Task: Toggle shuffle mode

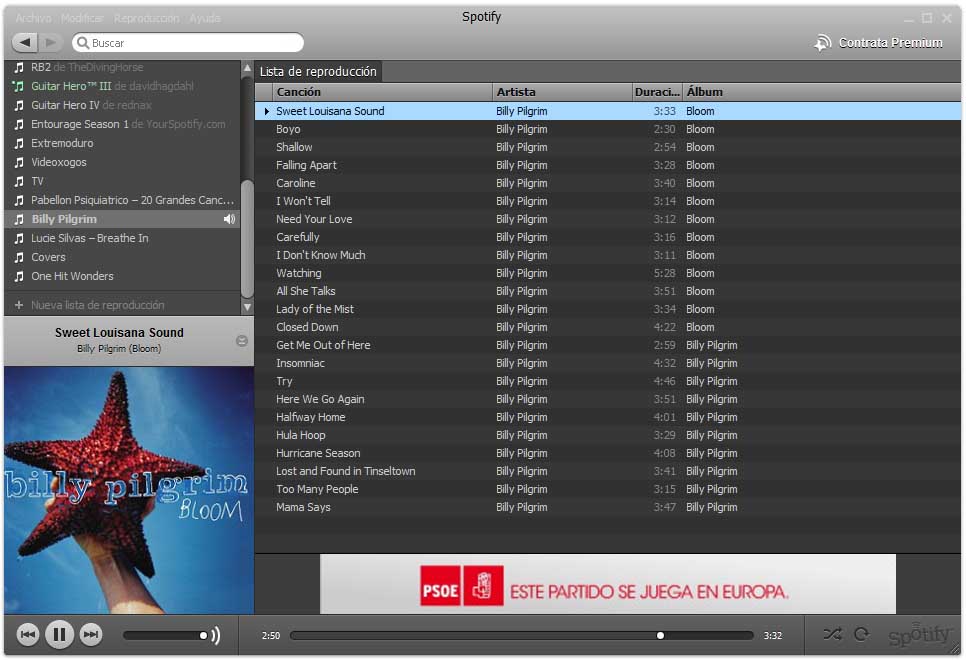Action: click(x=832, y=634)
